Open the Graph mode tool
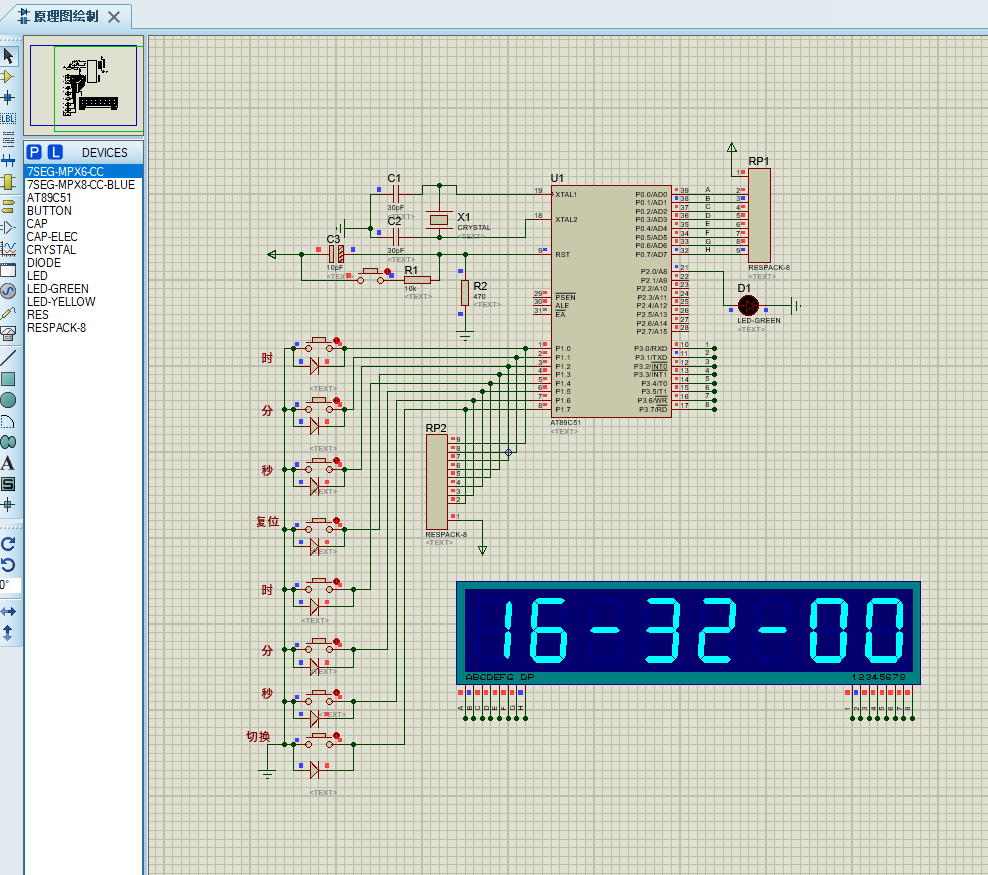 point(8,249)
